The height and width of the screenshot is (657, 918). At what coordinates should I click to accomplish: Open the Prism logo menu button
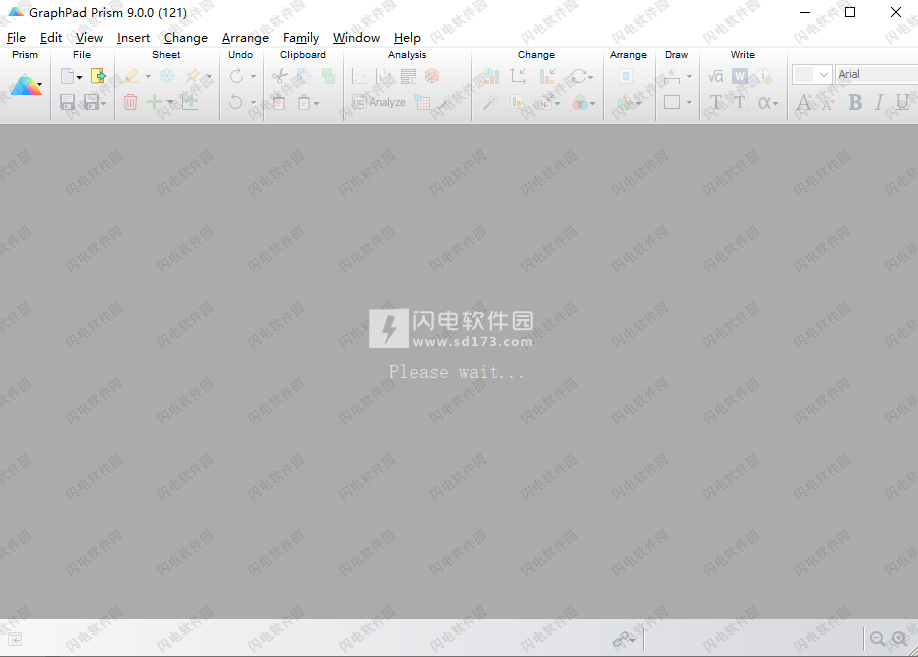tap(26, 86)
